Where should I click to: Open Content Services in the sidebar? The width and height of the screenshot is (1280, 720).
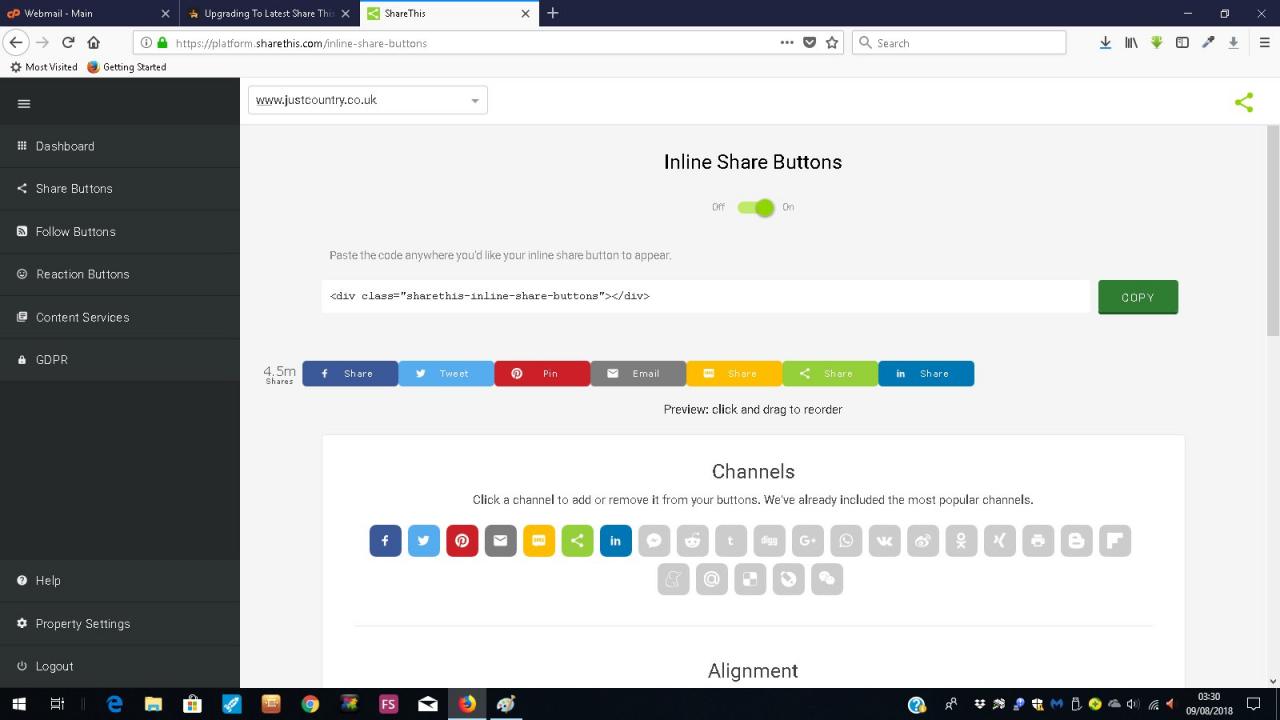120,317
